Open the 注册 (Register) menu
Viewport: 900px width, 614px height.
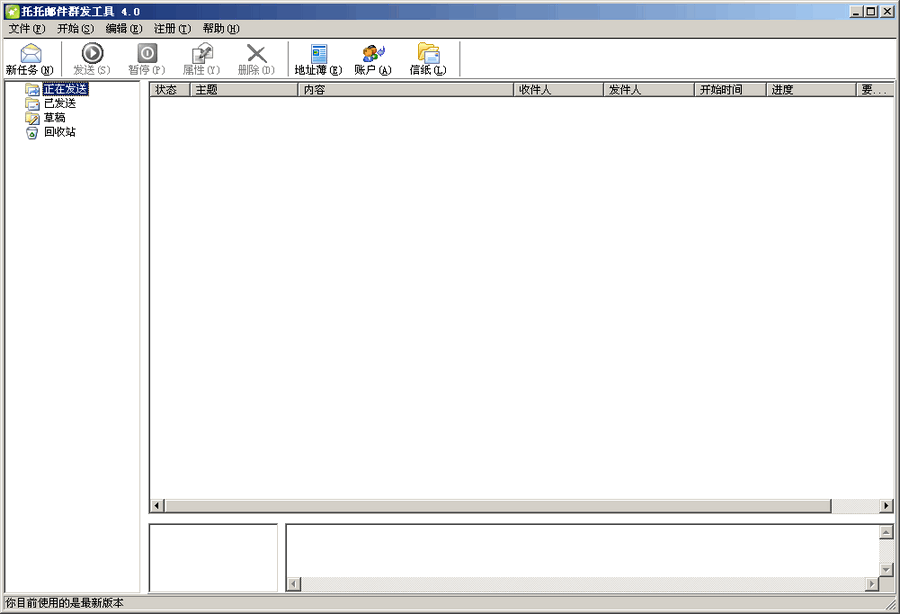pyautogui.click(x=172, y=29)
